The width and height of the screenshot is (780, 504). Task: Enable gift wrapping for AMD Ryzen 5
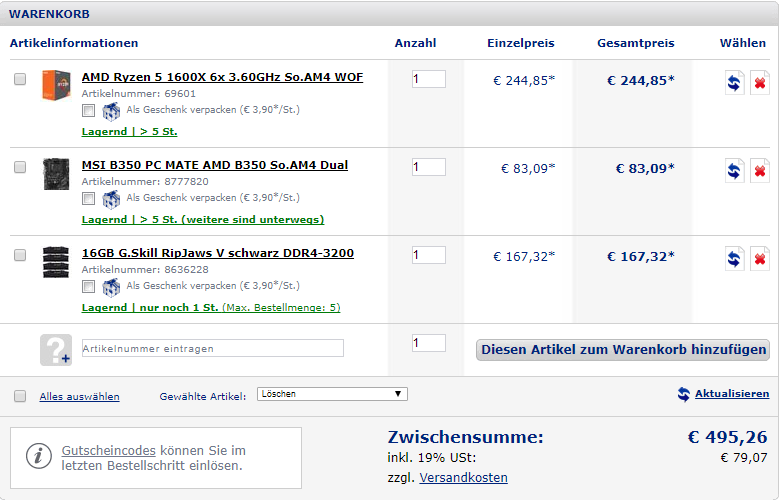(89, 110)
